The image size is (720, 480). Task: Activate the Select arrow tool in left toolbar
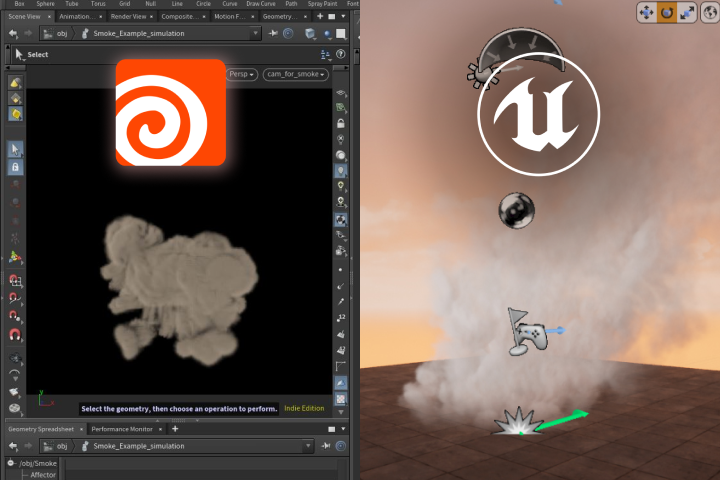(x=15, y=149)
